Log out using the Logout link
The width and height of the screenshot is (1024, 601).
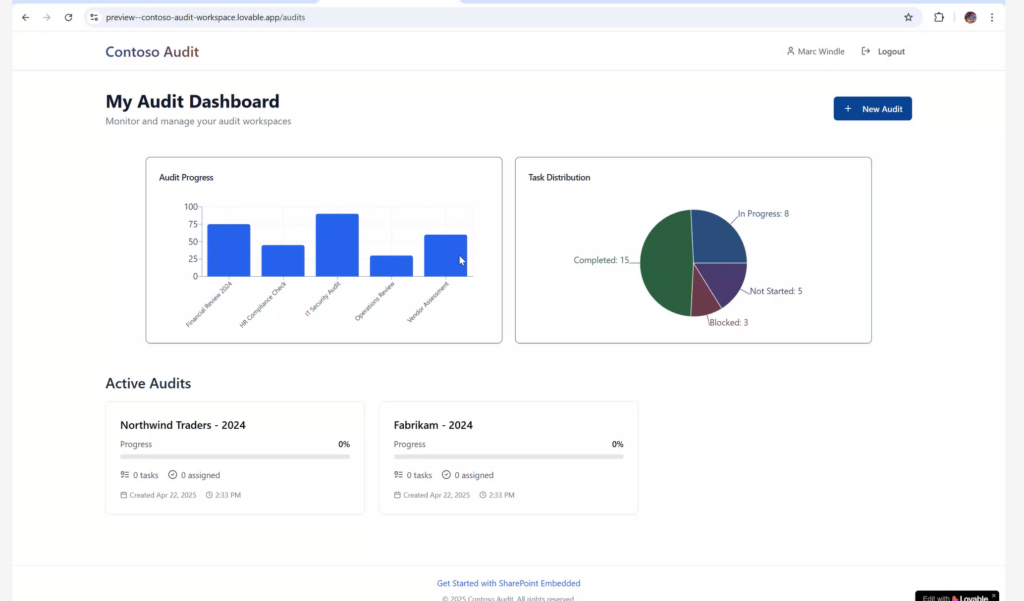[884, 51]
